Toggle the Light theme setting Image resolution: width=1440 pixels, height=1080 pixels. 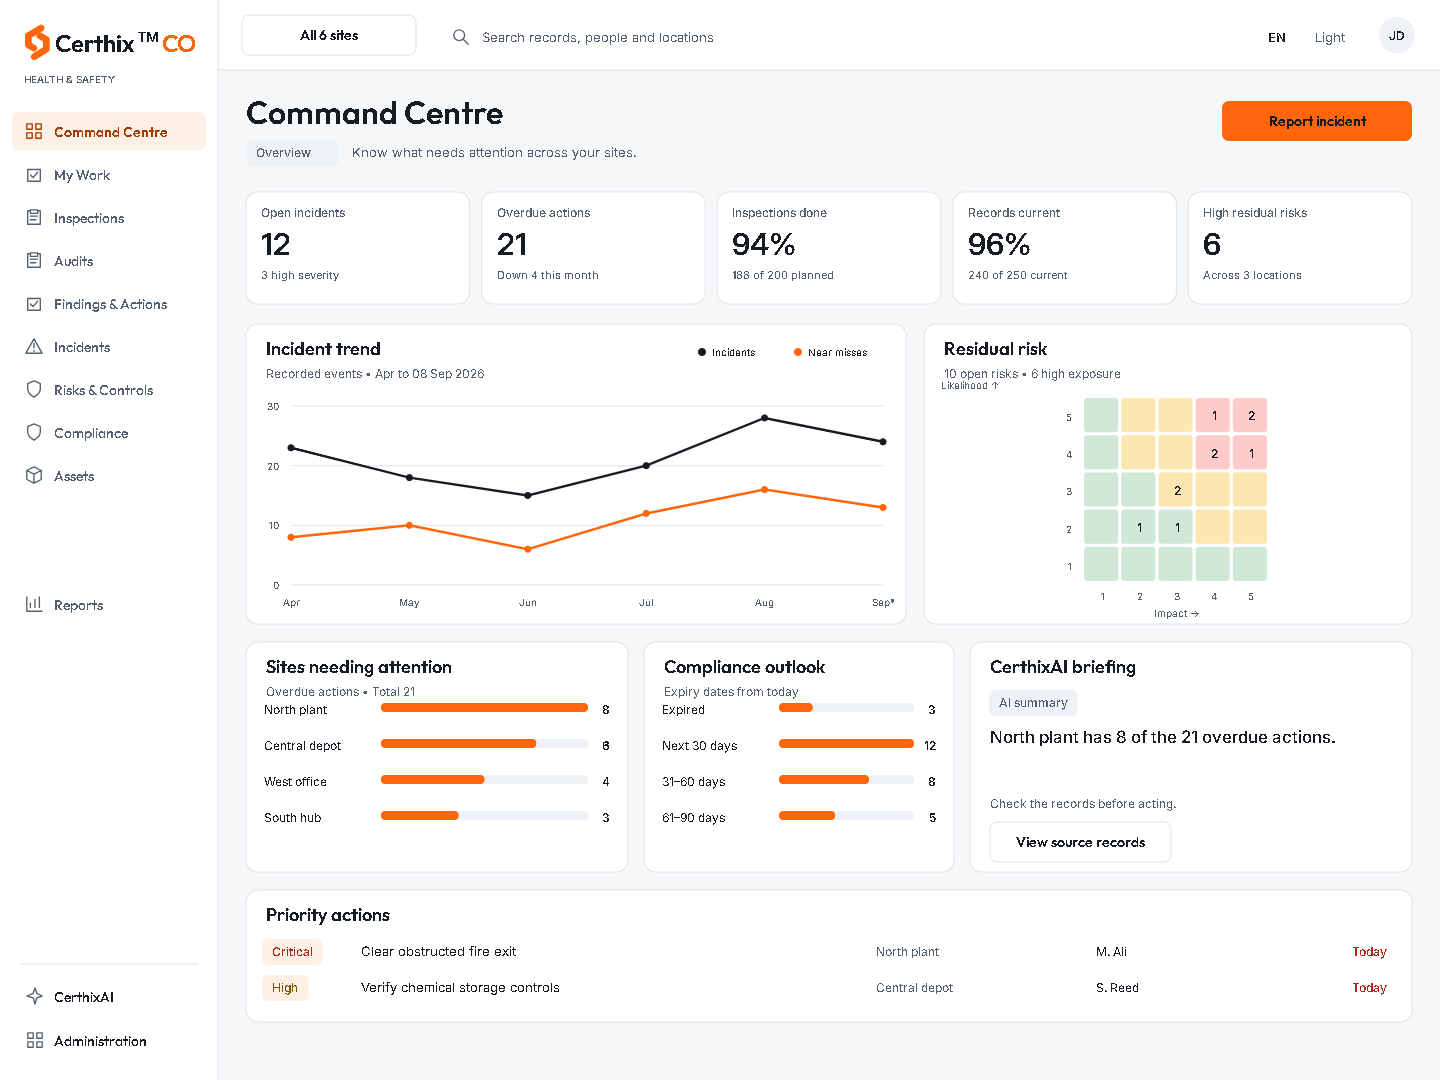(1330, 37)
